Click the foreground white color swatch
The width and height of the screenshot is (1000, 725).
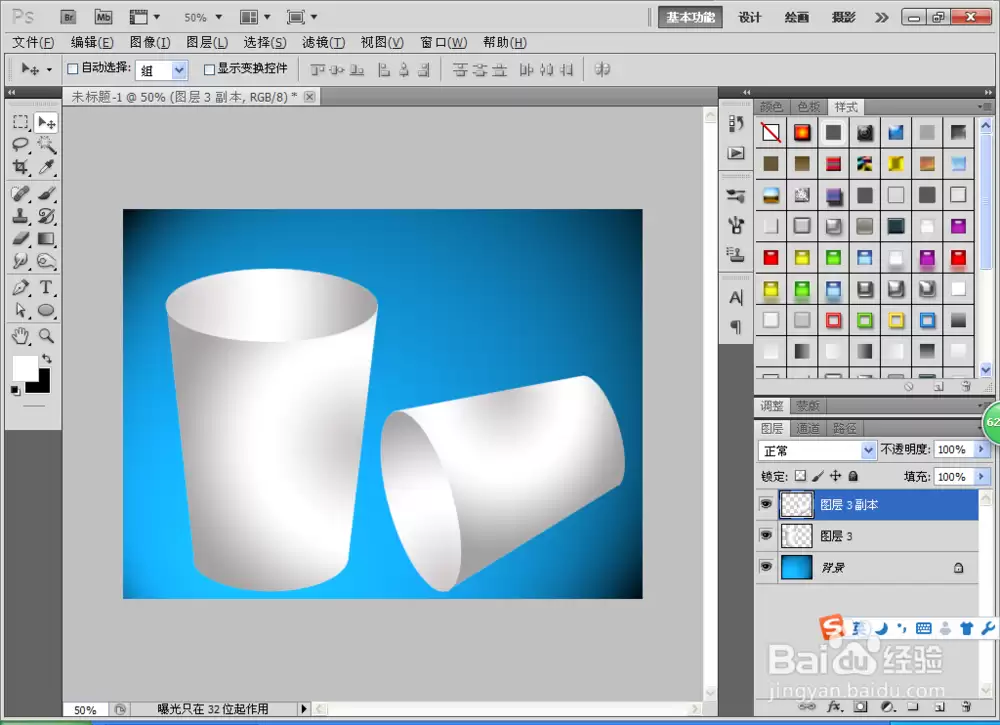point(24,368)
